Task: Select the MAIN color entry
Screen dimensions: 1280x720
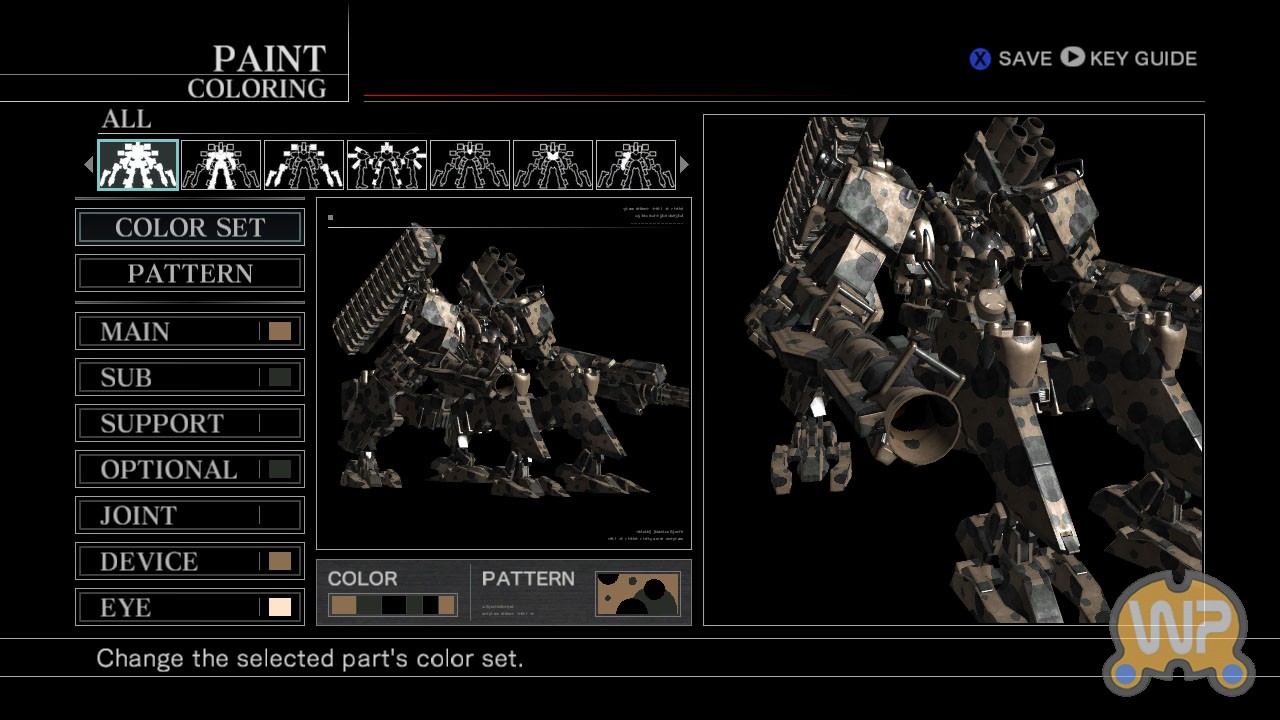Action: [x=190, y=332]
